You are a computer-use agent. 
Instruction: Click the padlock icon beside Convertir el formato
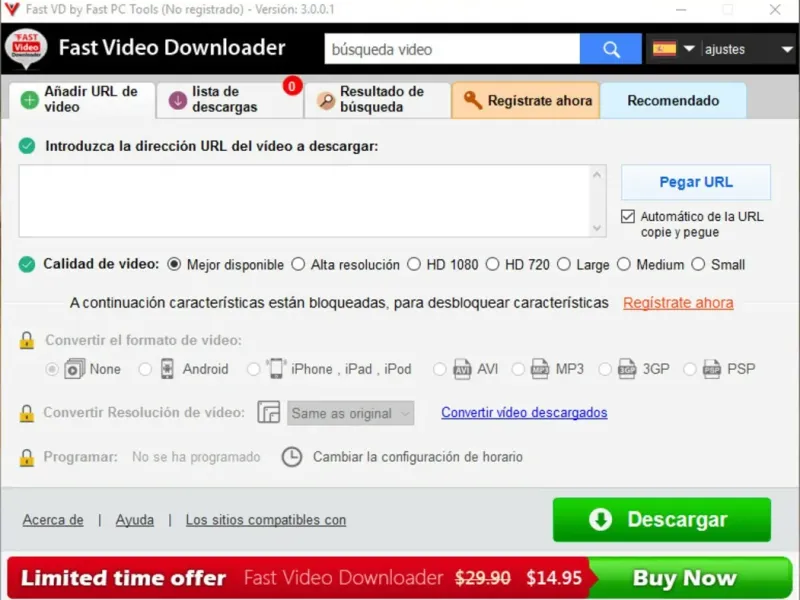(27, 340)
